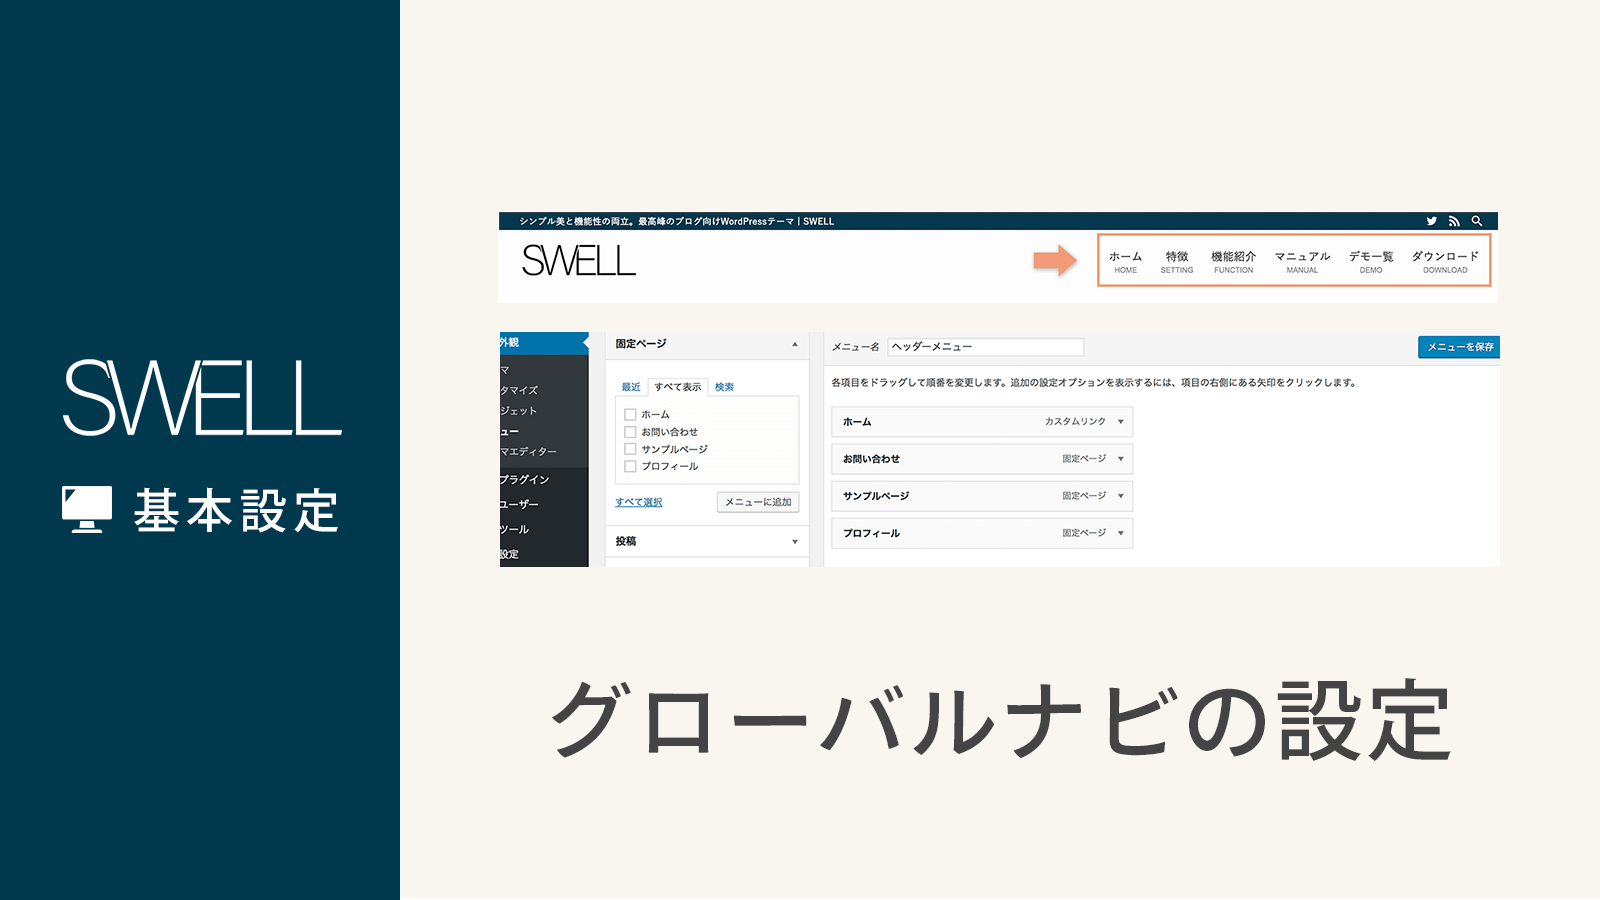
Task: Expand the 投稿 panel arrow
Action: click(x=795, y=542)
